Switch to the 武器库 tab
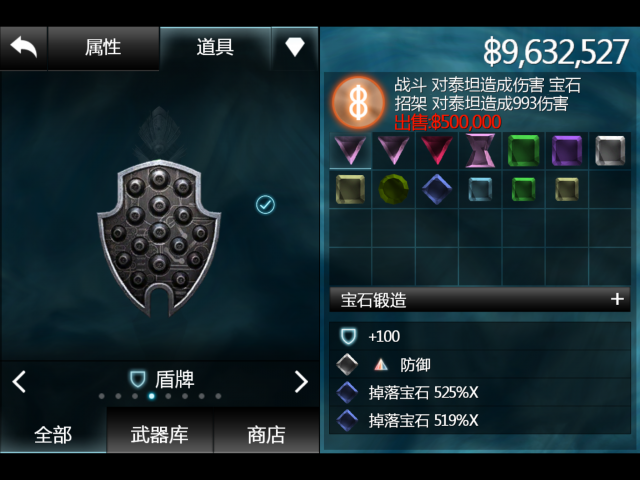This screenshot has width=640, height=480. [x=160, y=434]
